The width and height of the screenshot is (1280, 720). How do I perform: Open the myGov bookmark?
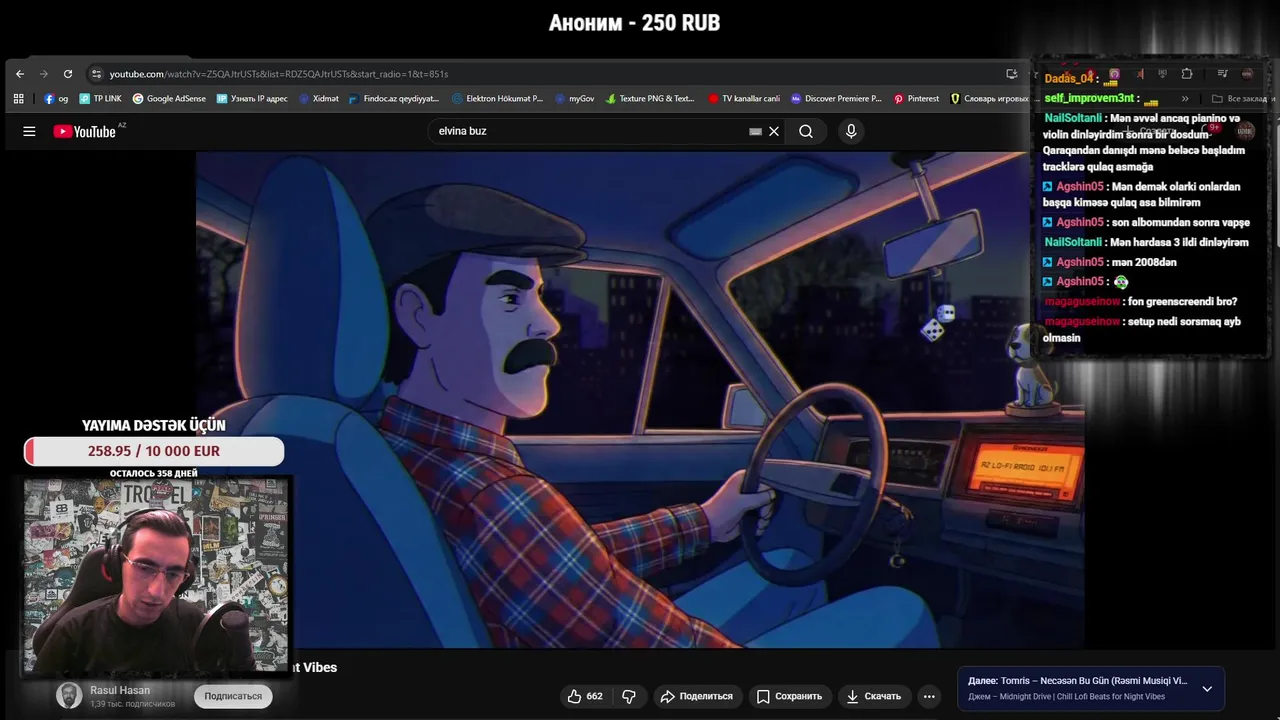point(574,99)
